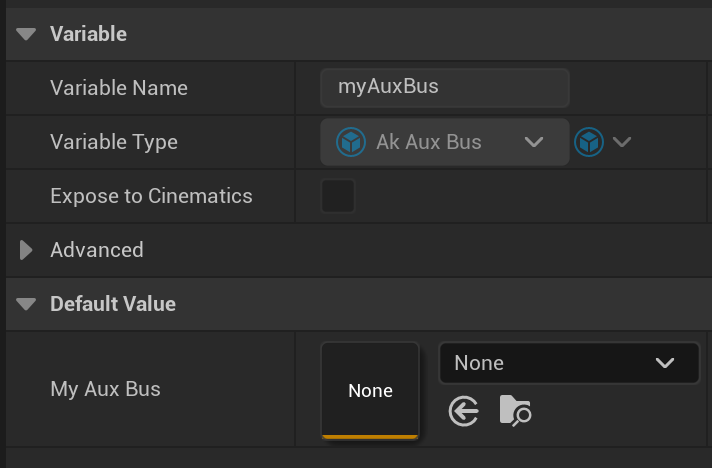Open the Variable Type chevron

[533, 142]
